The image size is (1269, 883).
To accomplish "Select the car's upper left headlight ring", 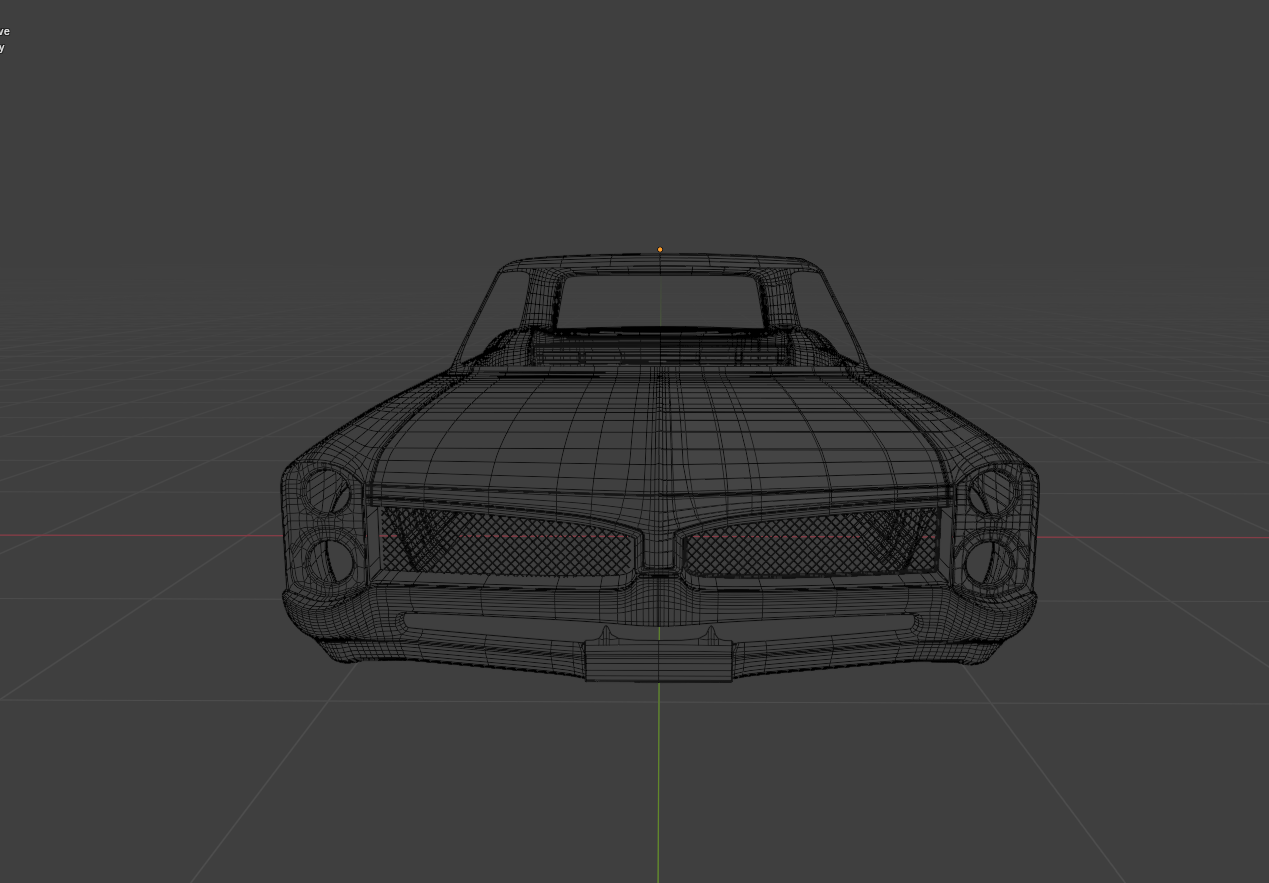I will pos(327,493).
